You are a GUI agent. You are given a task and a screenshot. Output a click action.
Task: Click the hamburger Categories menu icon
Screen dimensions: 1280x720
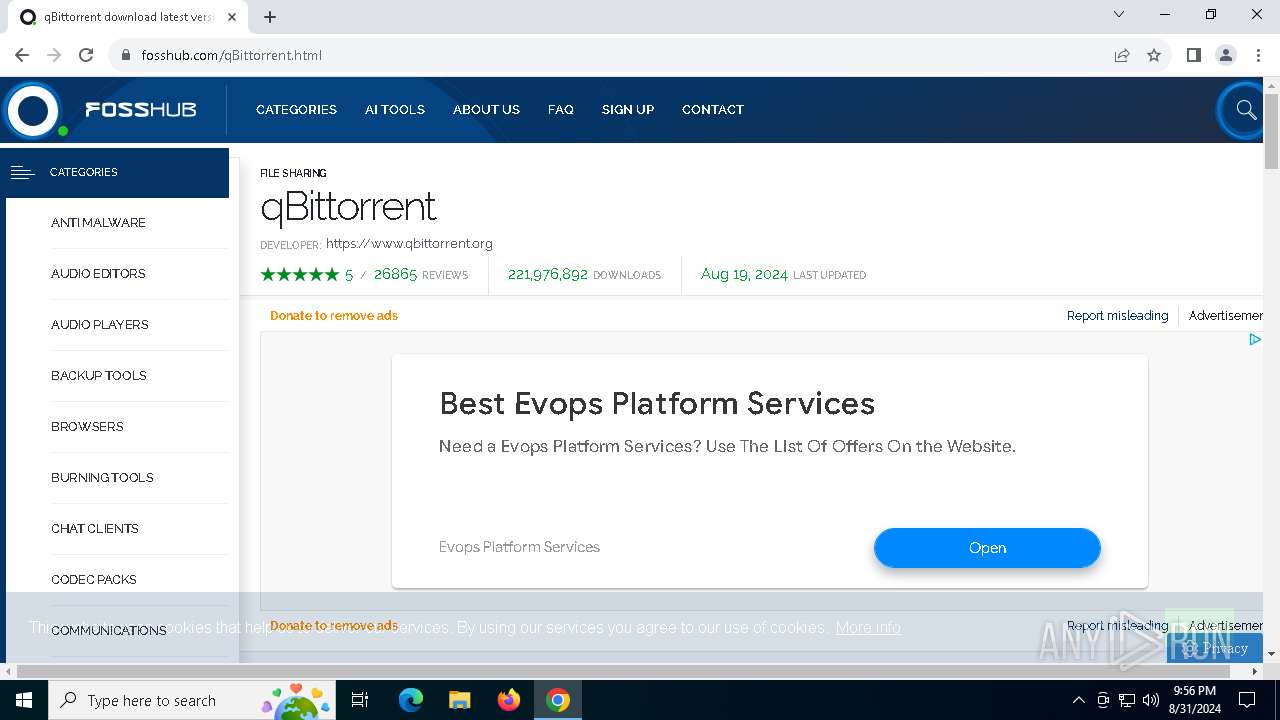click(22, 172)
